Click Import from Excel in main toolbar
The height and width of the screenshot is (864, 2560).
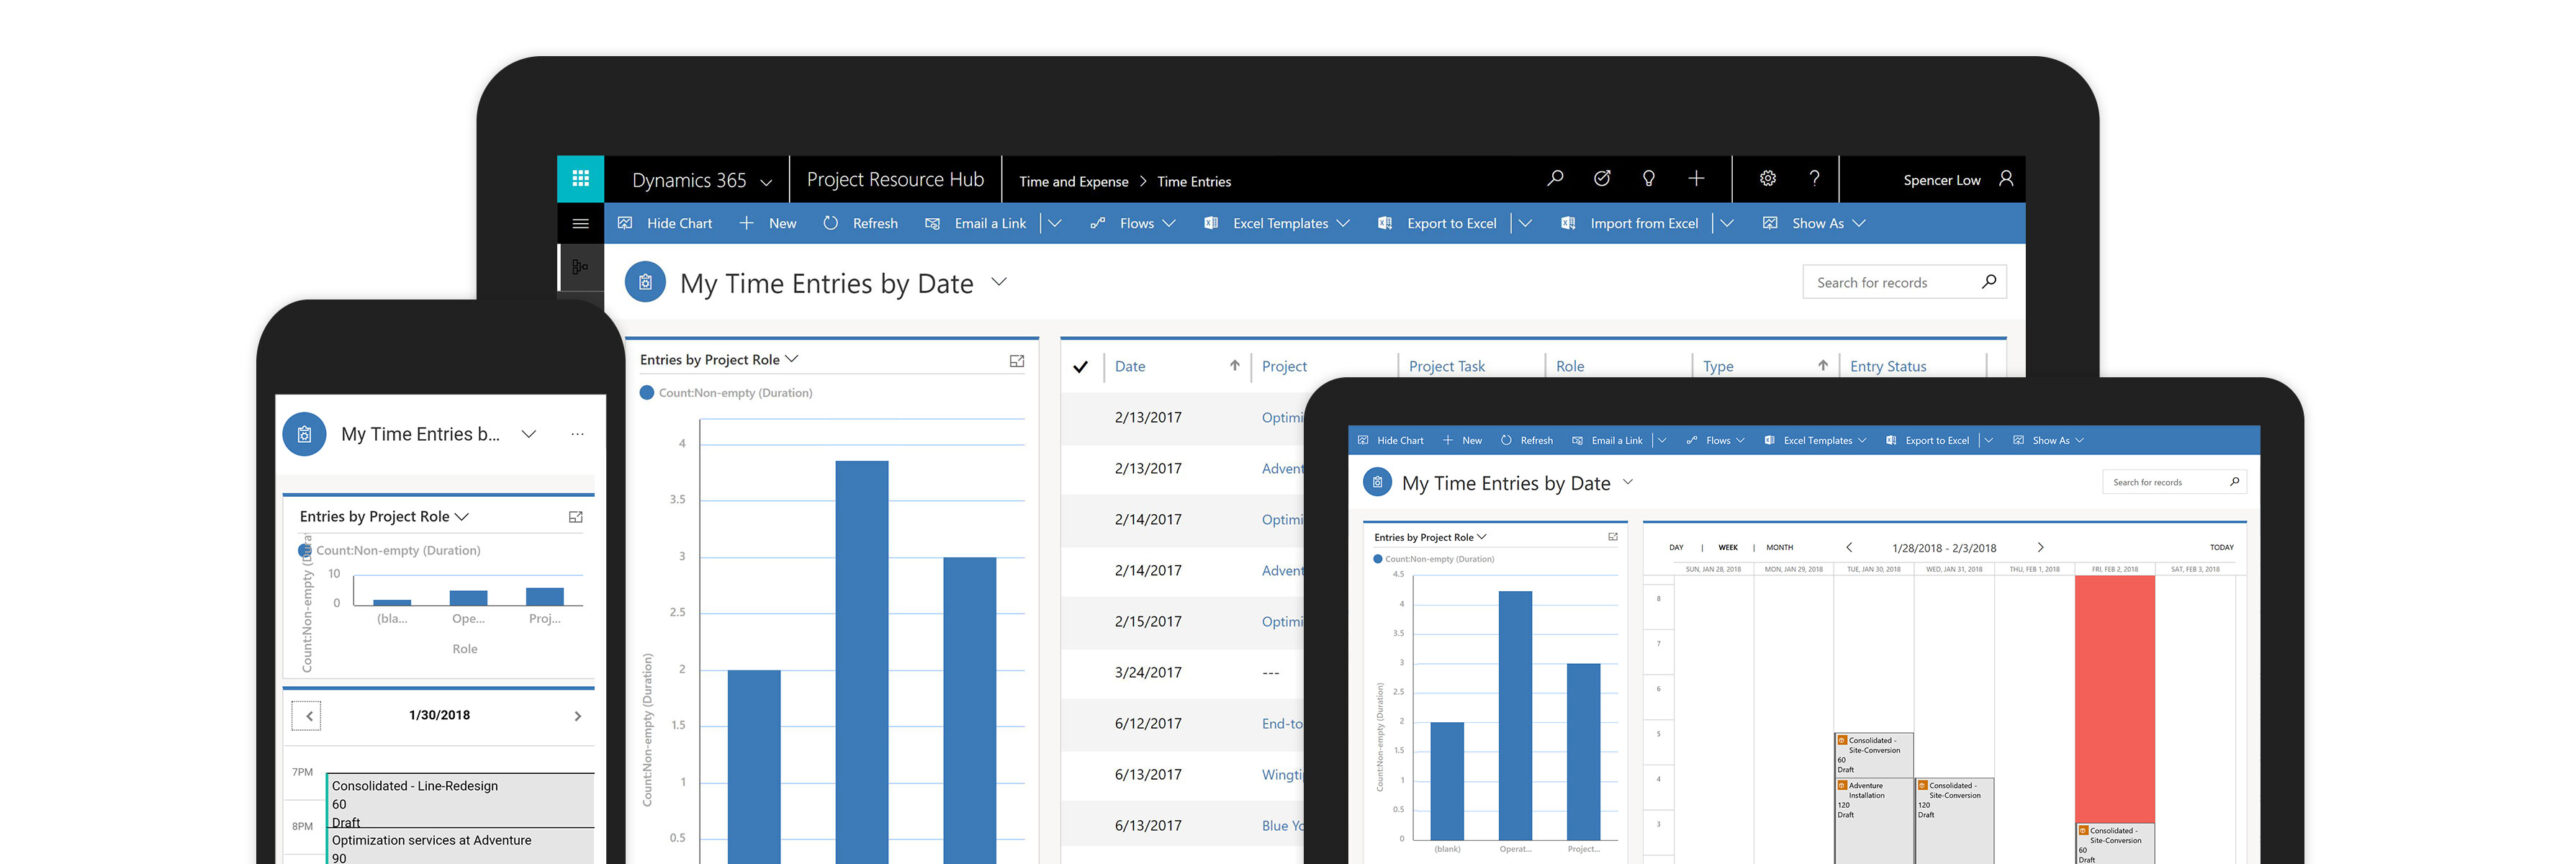coord(1630,223)
